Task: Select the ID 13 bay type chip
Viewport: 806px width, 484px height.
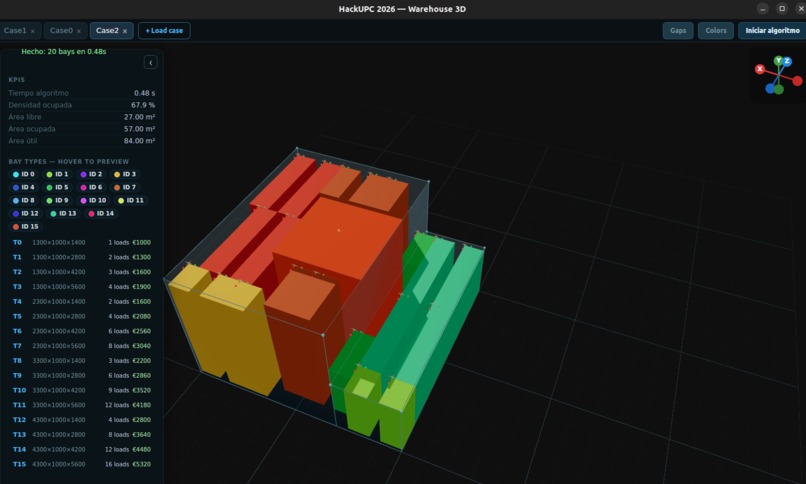Action: (63, 213)
